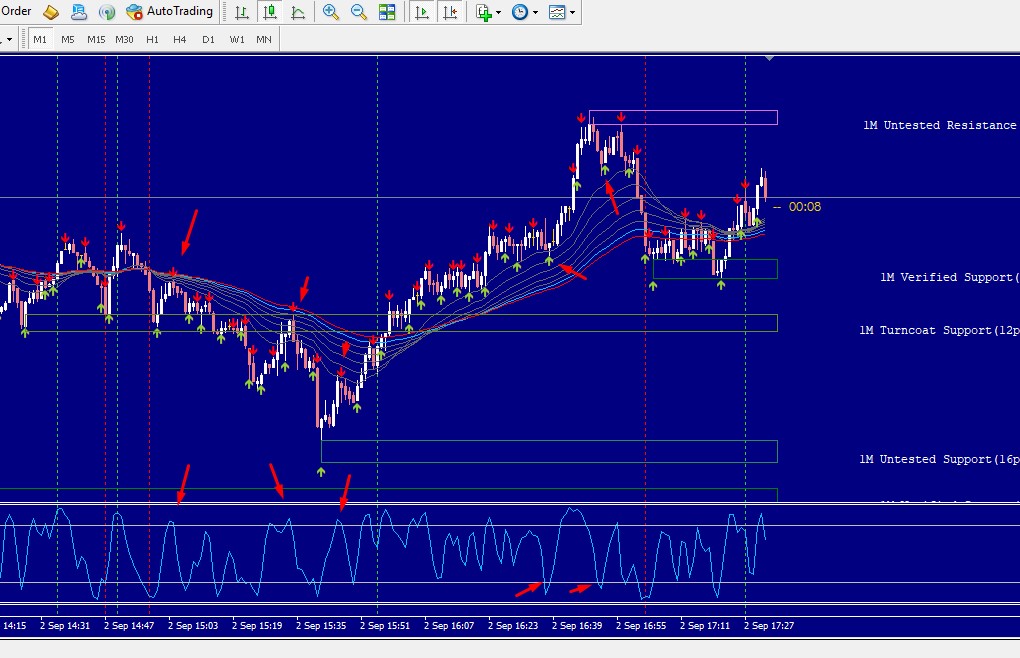Zoom out on the chart

(x=358, y=12)
